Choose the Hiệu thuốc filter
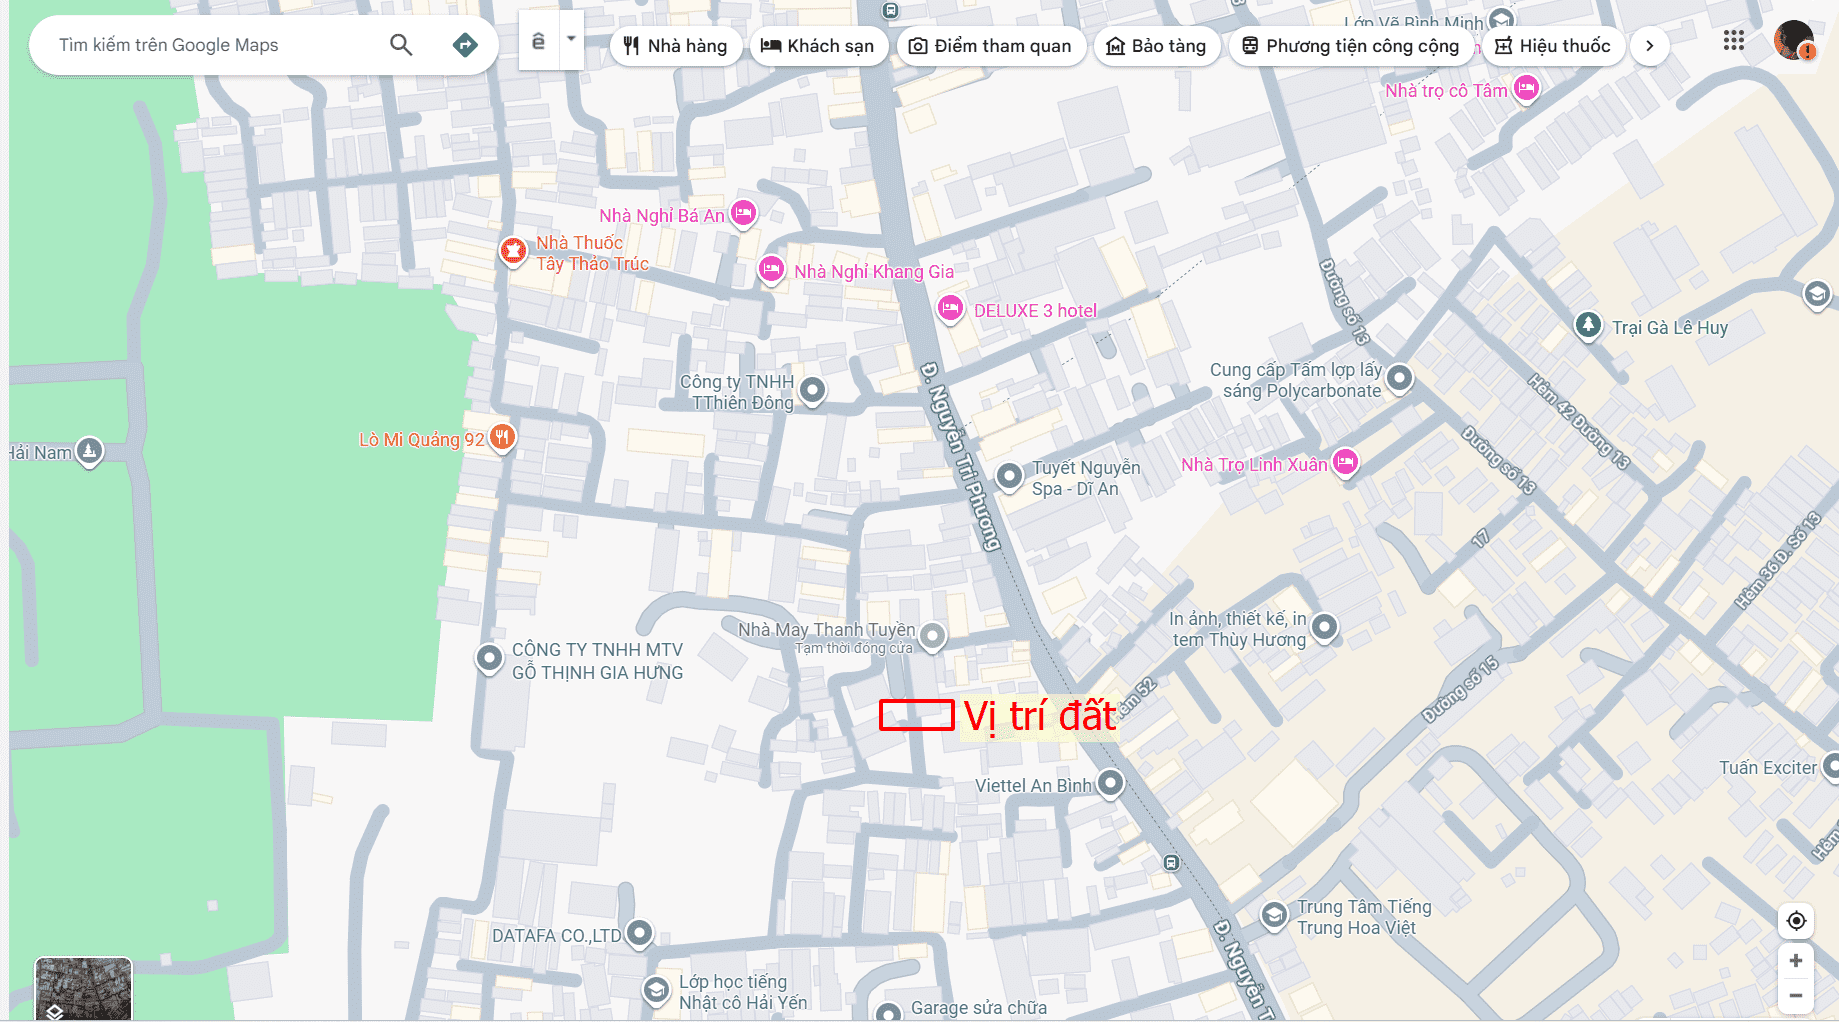Image resolution: width=1839 pixels, height=1022 pixels. pos(1553,46)
